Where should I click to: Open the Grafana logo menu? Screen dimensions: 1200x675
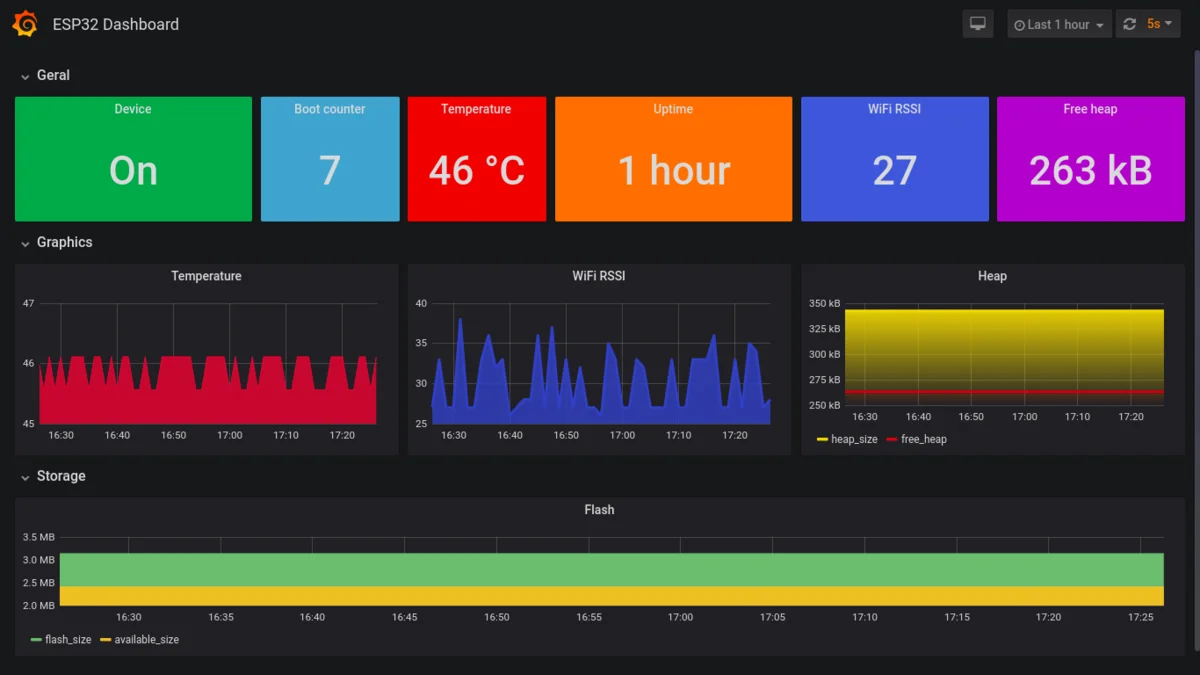[26, 24]
